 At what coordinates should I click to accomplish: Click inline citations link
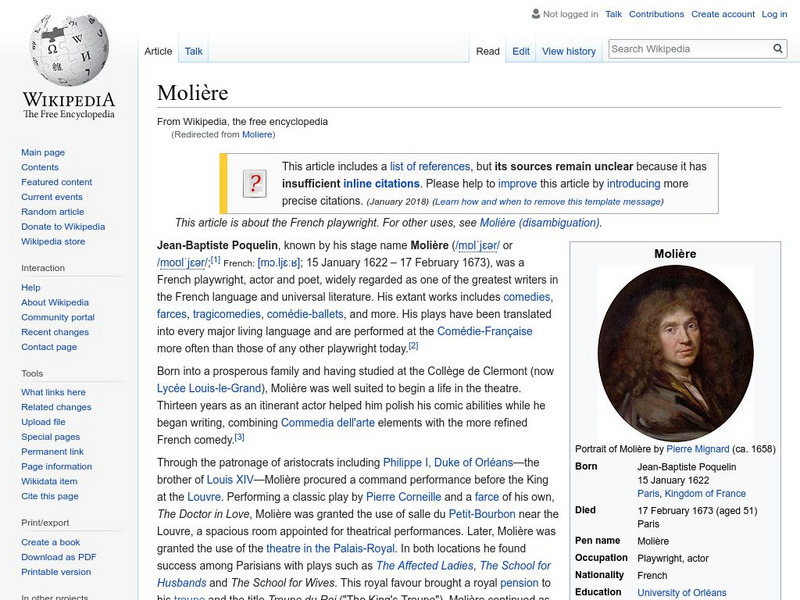381,184
